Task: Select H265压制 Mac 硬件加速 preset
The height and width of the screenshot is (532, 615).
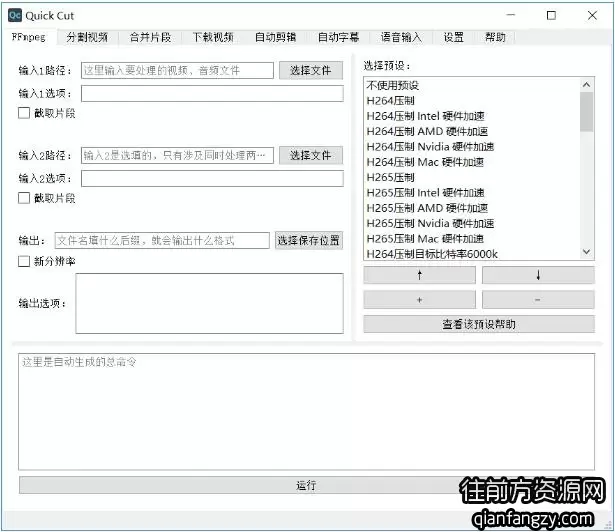Action: (472, 238)
